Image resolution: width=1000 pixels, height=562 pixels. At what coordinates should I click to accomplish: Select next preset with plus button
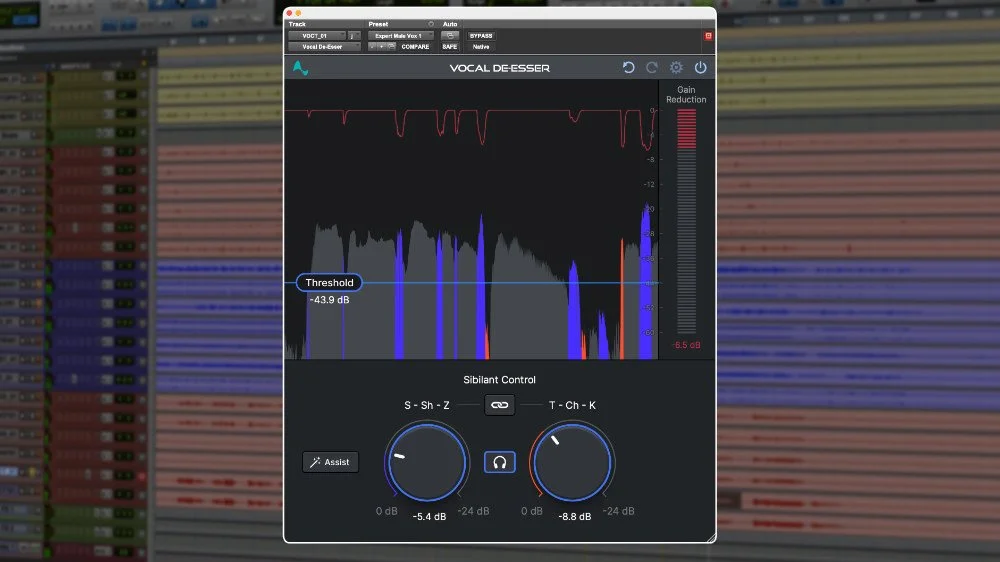pyautogui.click(x=381, y=47)
